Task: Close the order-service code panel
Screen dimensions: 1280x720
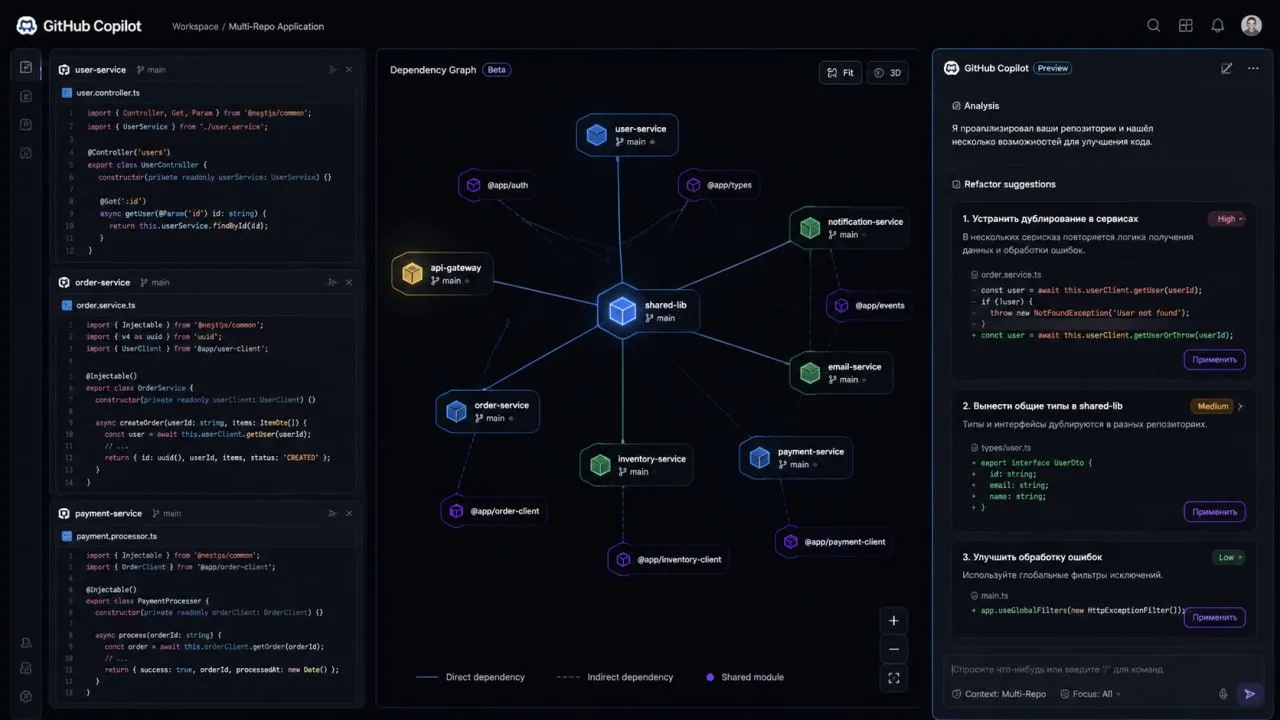Action: point(349,282)
